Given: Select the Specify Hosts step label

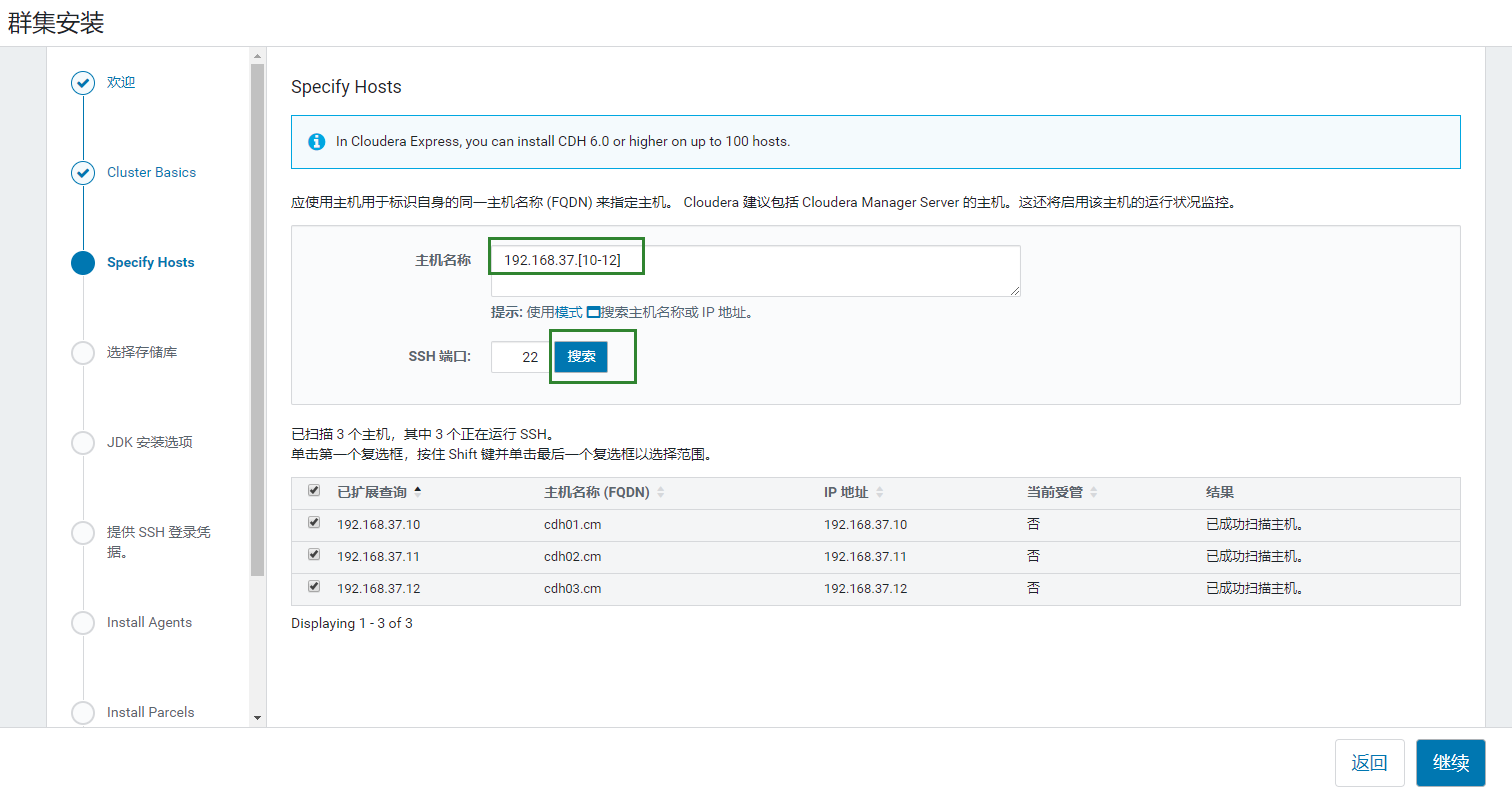Looking at the screenshot, I should 151,262.
